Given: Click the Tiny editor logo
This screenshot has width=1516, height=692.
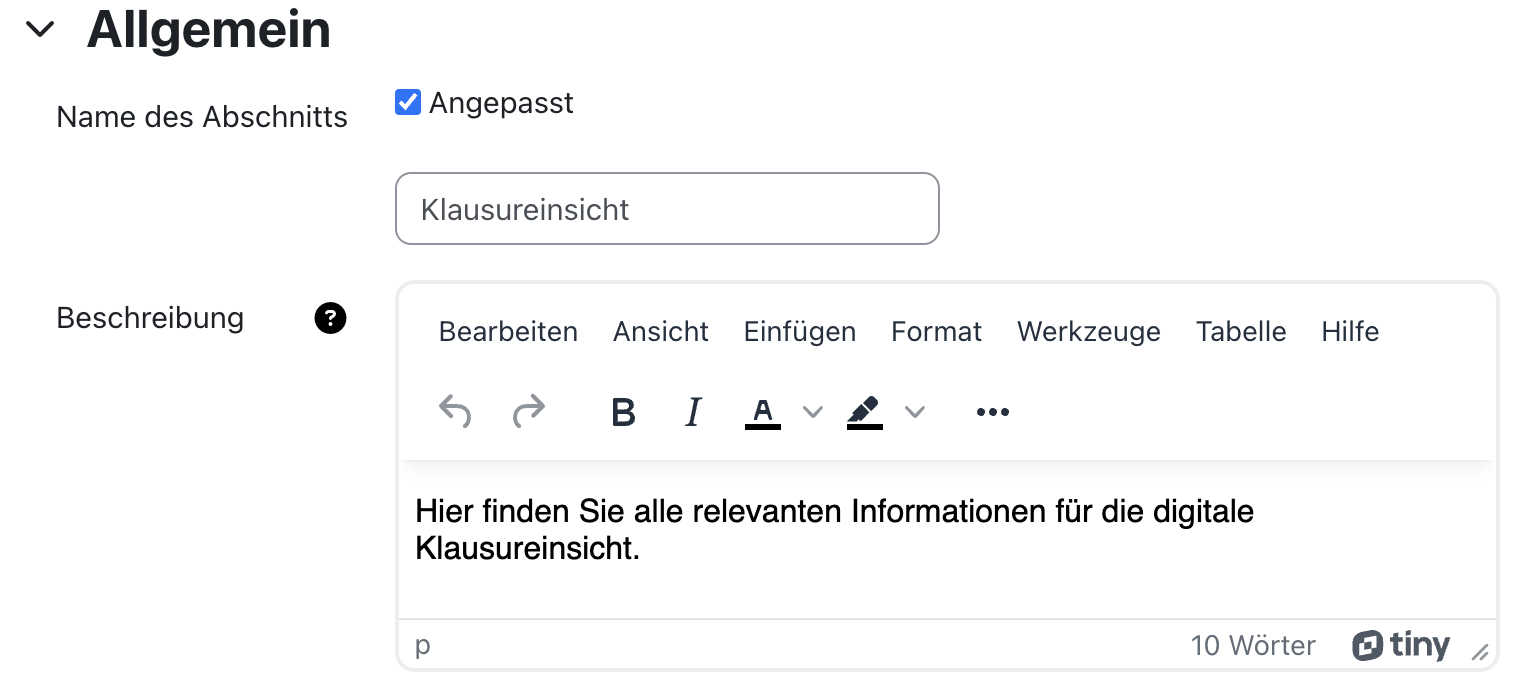Looking at the screenshot, I should click(1400, 645).
